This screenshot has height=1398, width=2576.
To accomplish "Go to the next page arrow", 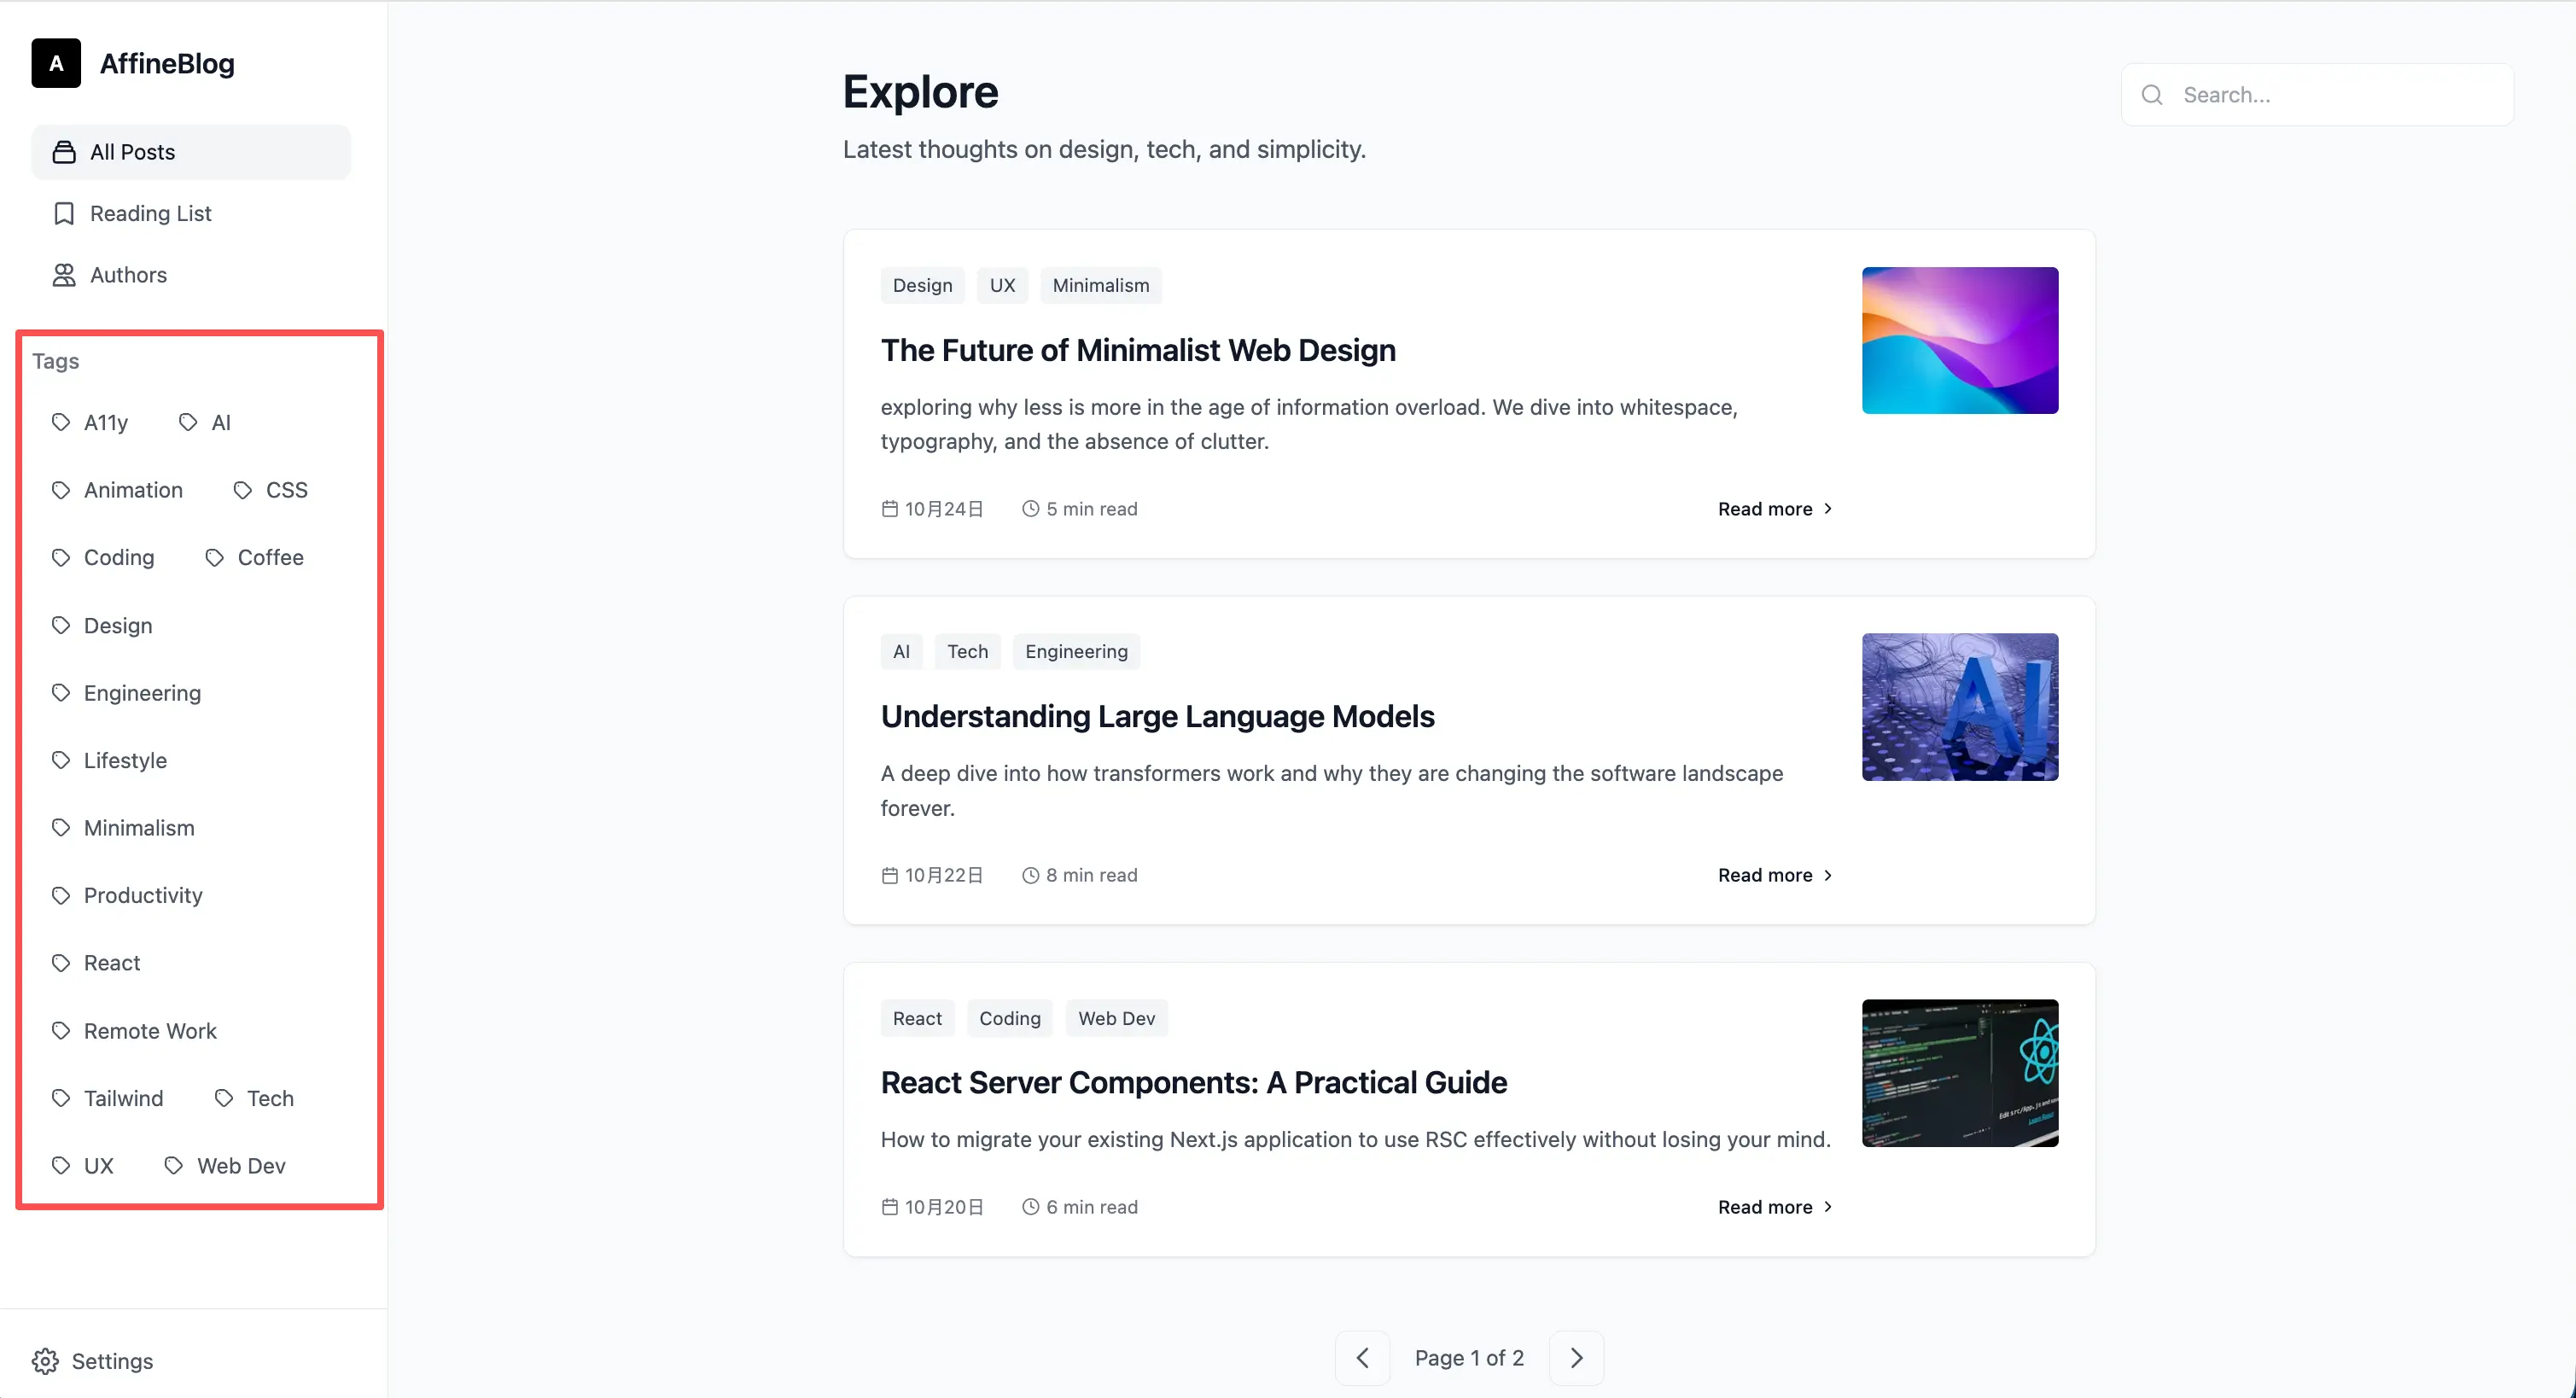I will pos(1576,1357).
